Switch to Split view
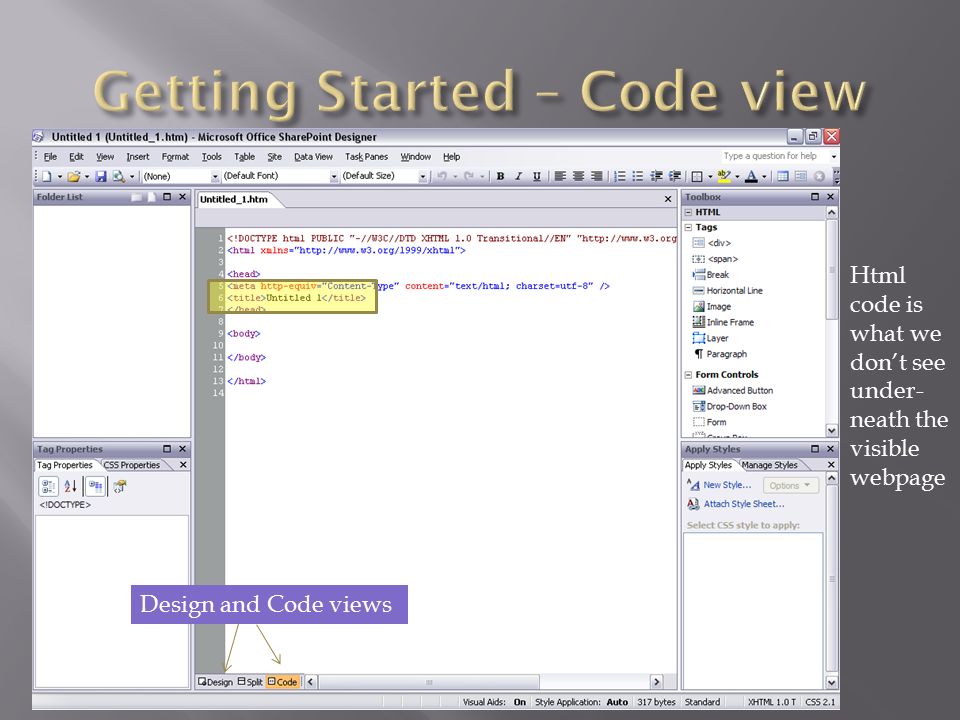 pos(250,681)
